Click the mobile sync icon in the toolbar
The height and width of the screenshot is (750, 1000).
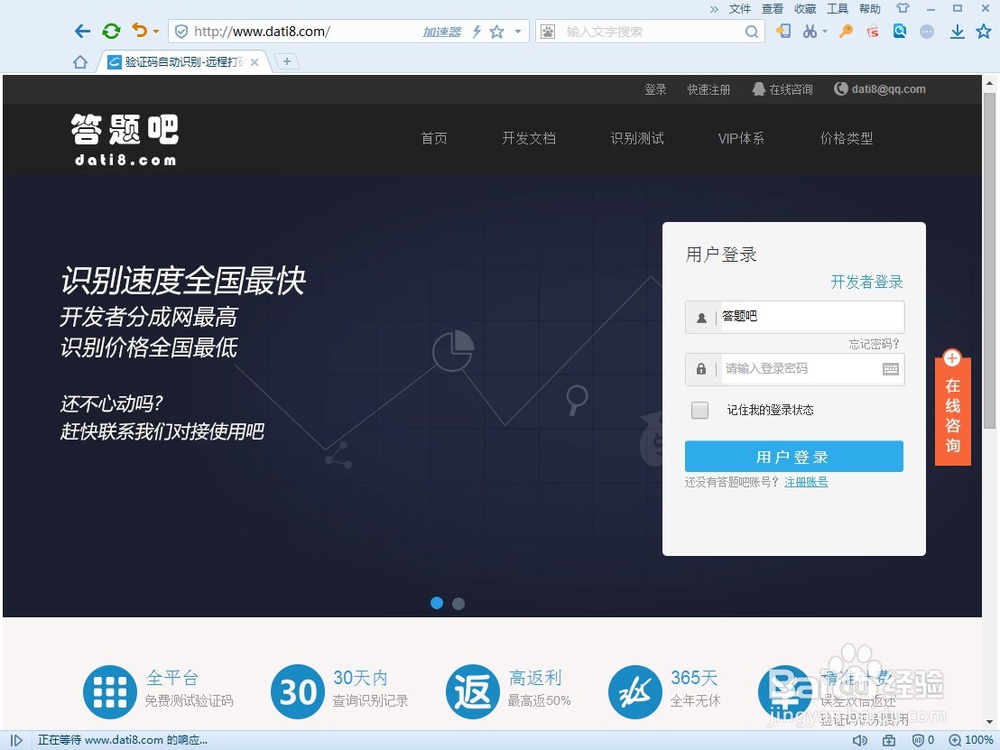click(x=784, y=31)
